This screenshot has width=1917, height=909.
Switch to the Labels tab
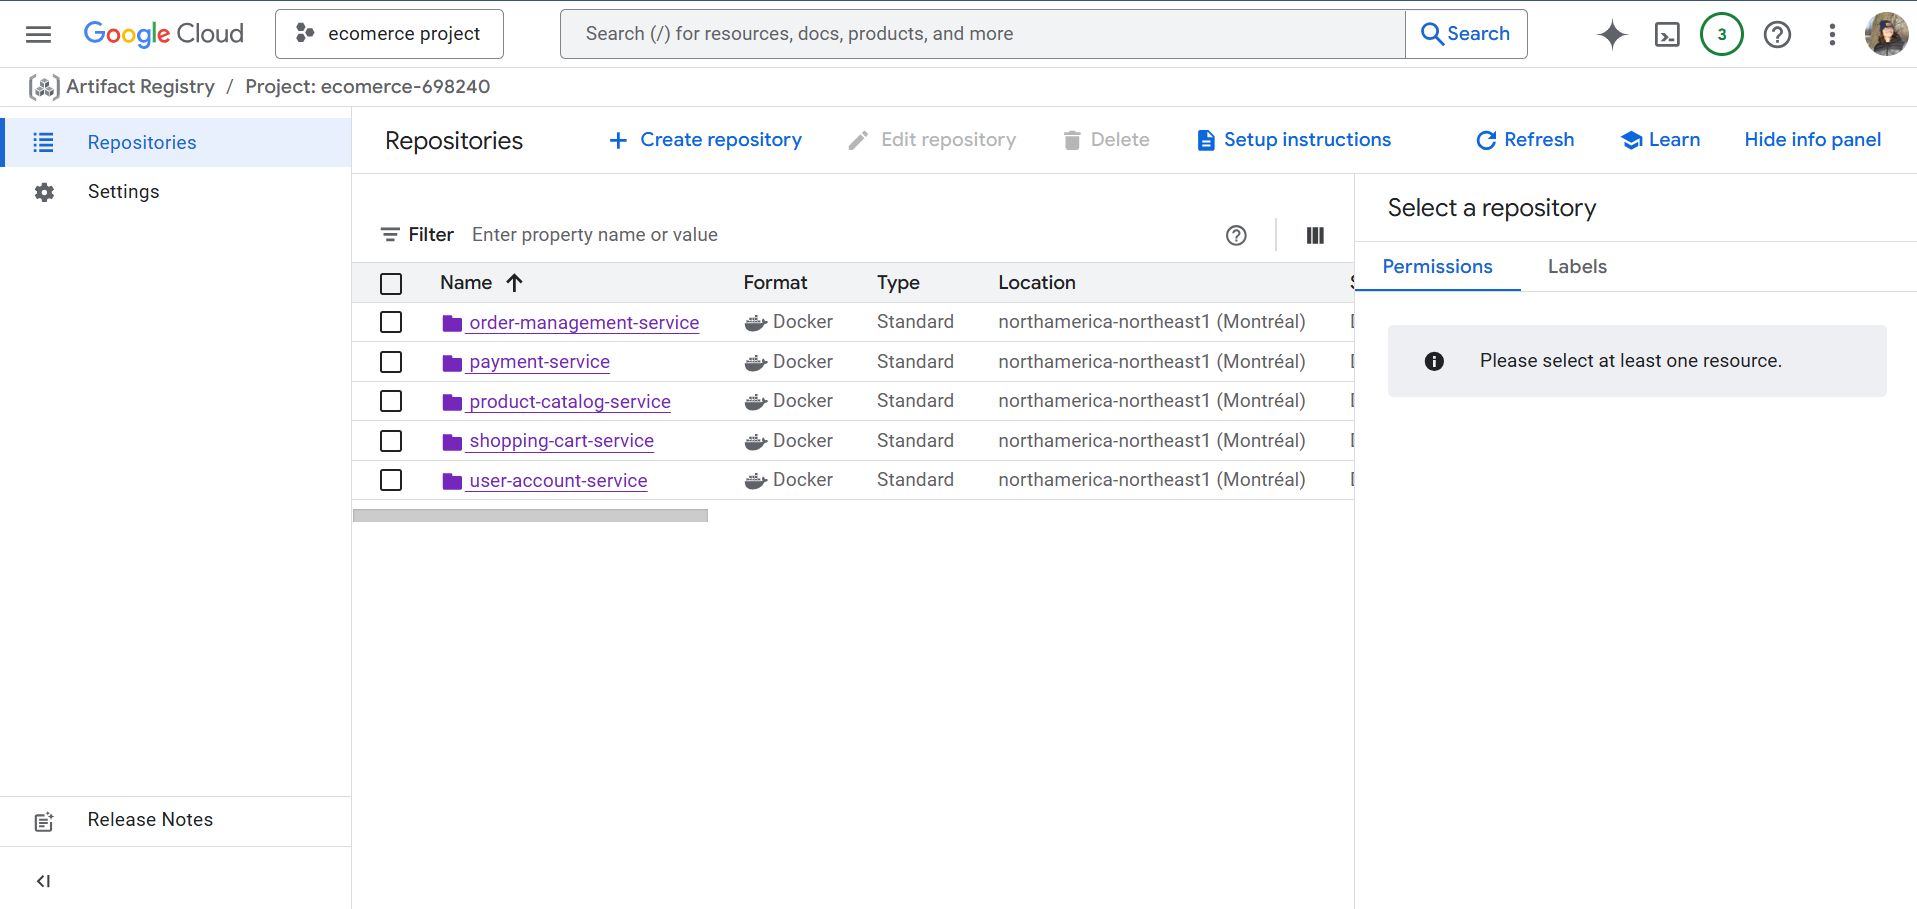tap(1577, 267)
